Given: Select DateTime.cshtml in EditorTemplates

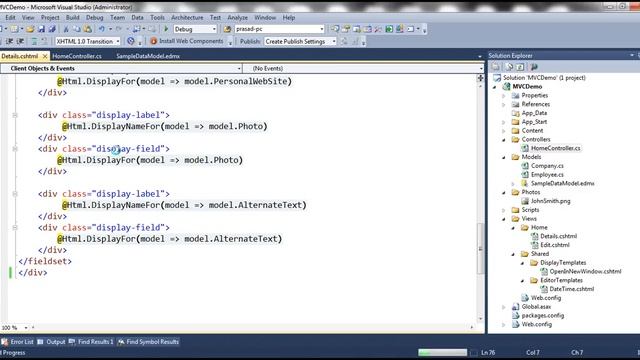Looking at the screenshot, I should coord(572,289).
